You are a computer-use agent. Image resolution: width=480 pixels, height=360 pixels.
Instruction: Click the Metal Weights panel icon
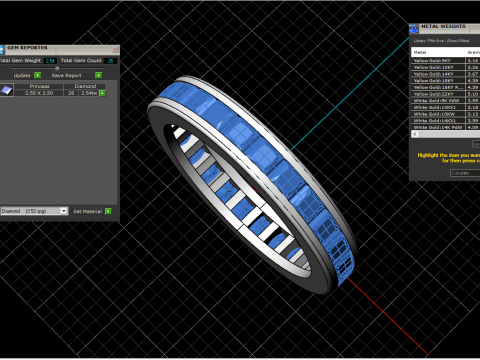[414, 28]
